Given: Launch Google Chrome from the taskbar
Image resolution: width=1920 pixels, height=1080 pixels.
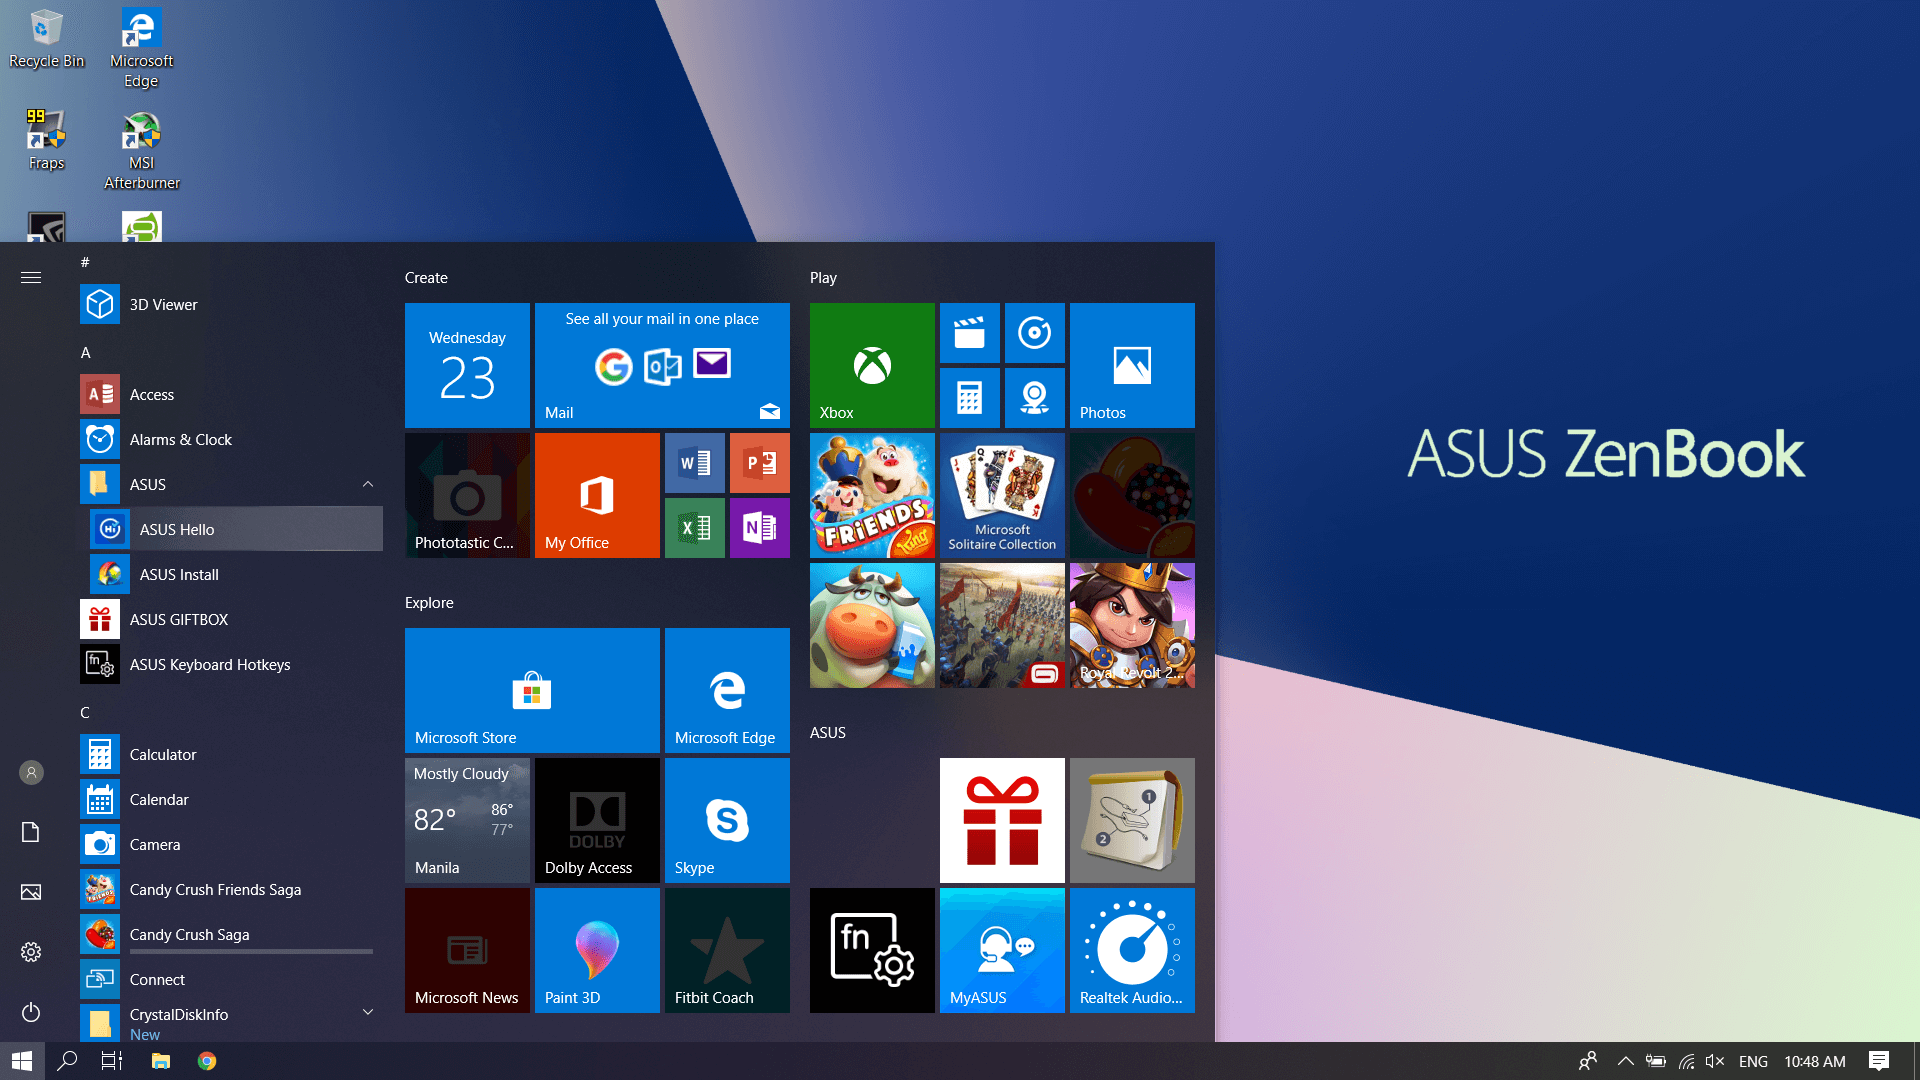Looking at the screenshot, I should coord(207,1061).
